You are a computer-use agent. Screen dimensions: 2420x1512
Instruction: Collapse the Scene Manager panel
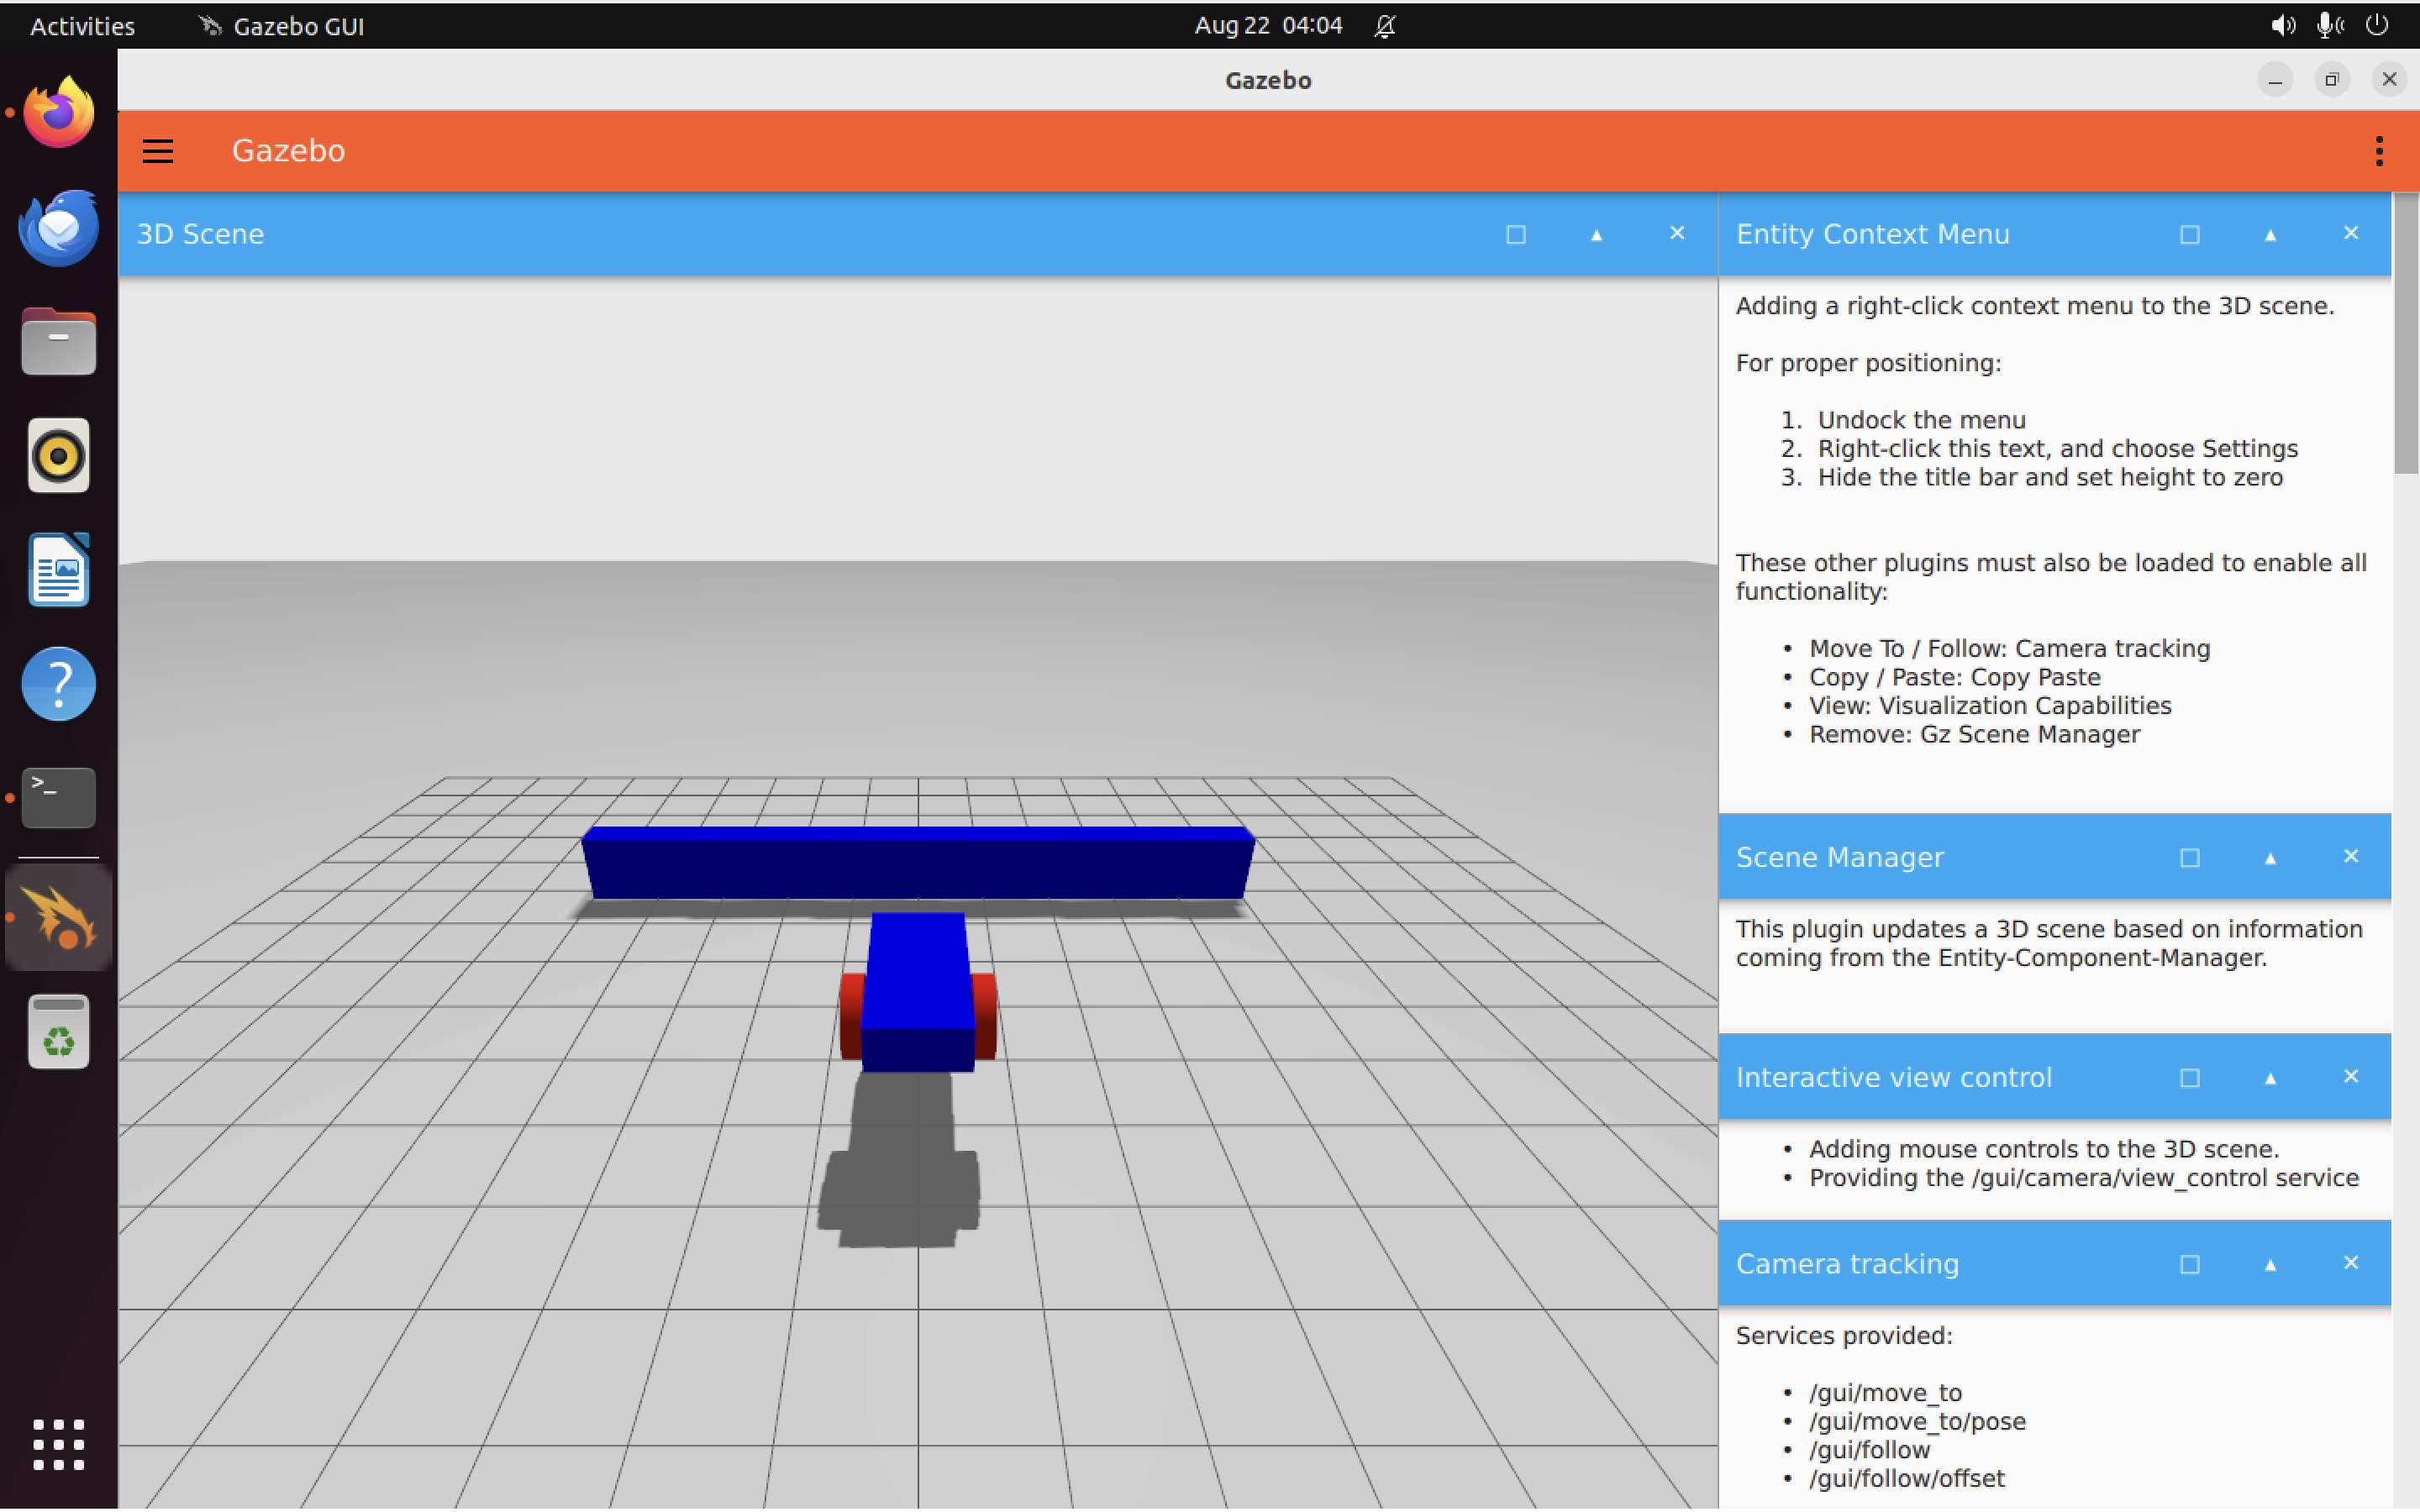coord(2270,858)
